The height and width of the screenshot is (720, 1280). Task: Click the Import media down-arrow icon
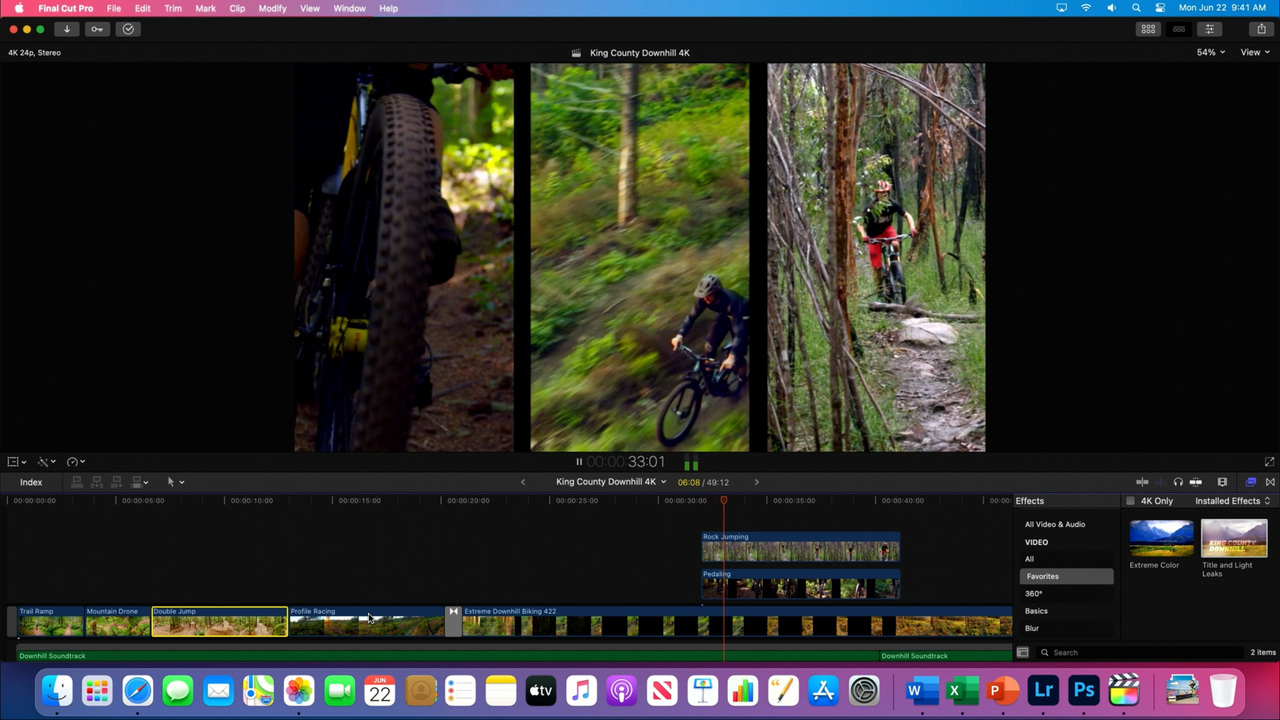tap(66, 28)
